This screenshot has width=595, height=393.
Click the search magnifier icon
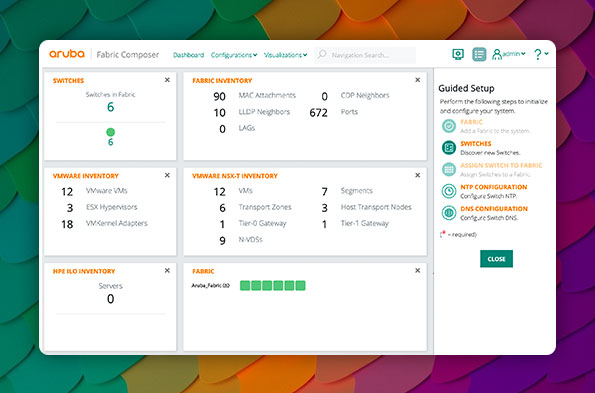pos(322,55)
